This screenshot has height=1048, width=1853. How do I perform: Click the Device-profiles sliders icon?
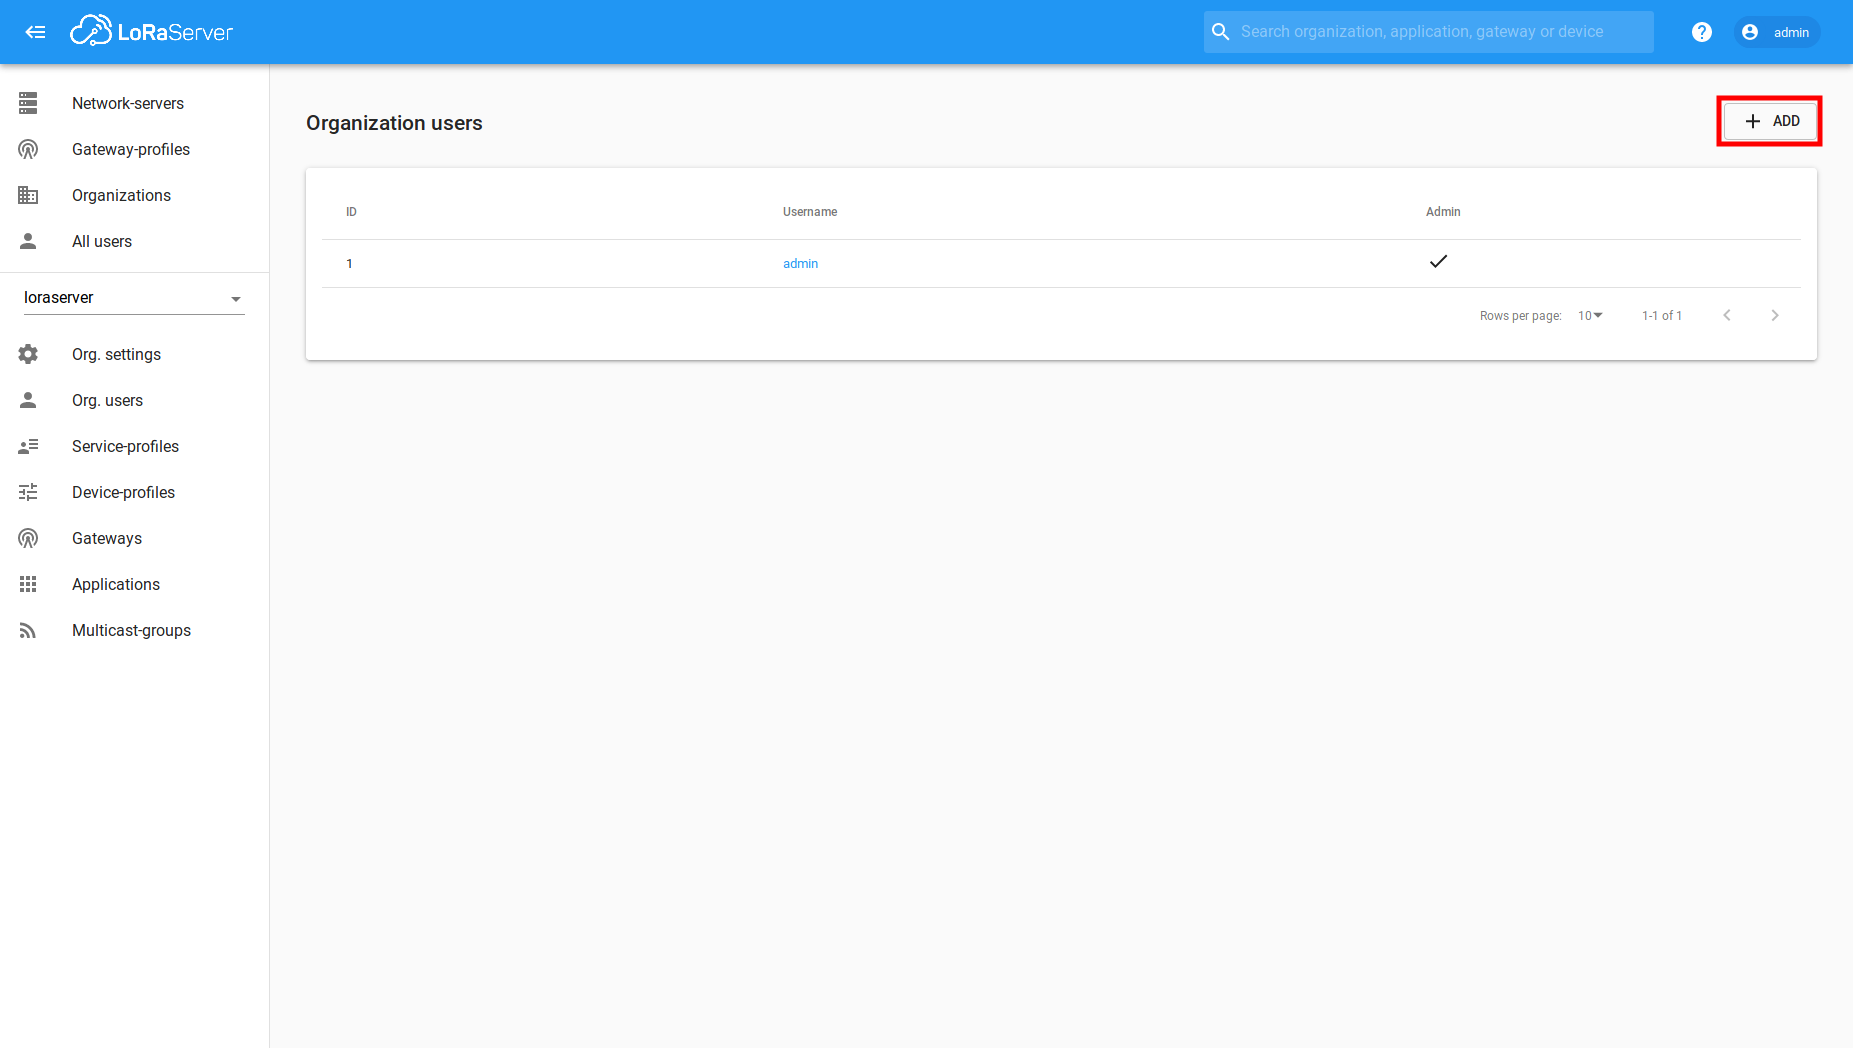click(x=27, y=492)
